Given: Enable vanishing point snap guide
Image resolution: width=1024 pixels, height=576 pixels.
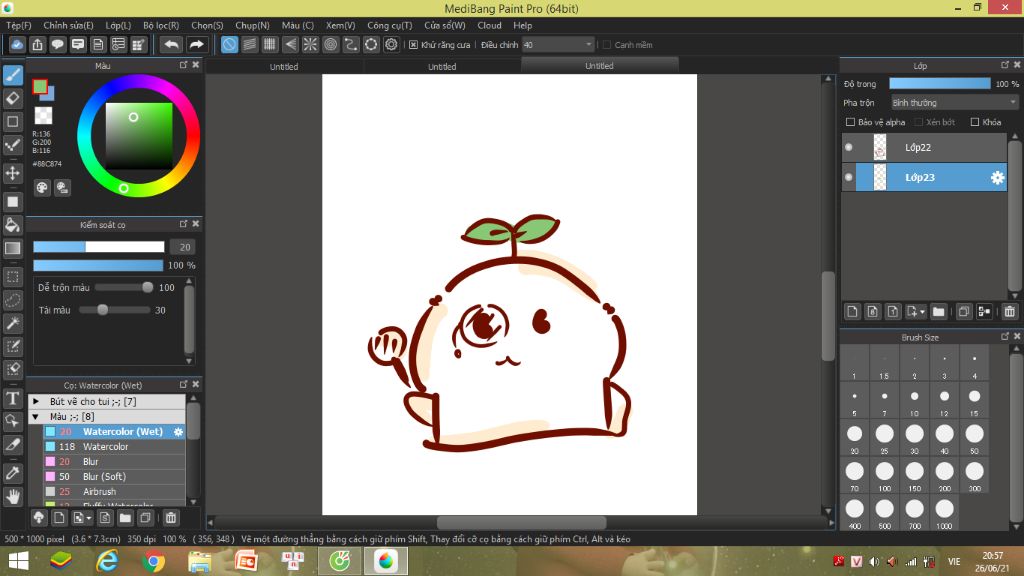Looking at the screenshot, I should 290,44.
